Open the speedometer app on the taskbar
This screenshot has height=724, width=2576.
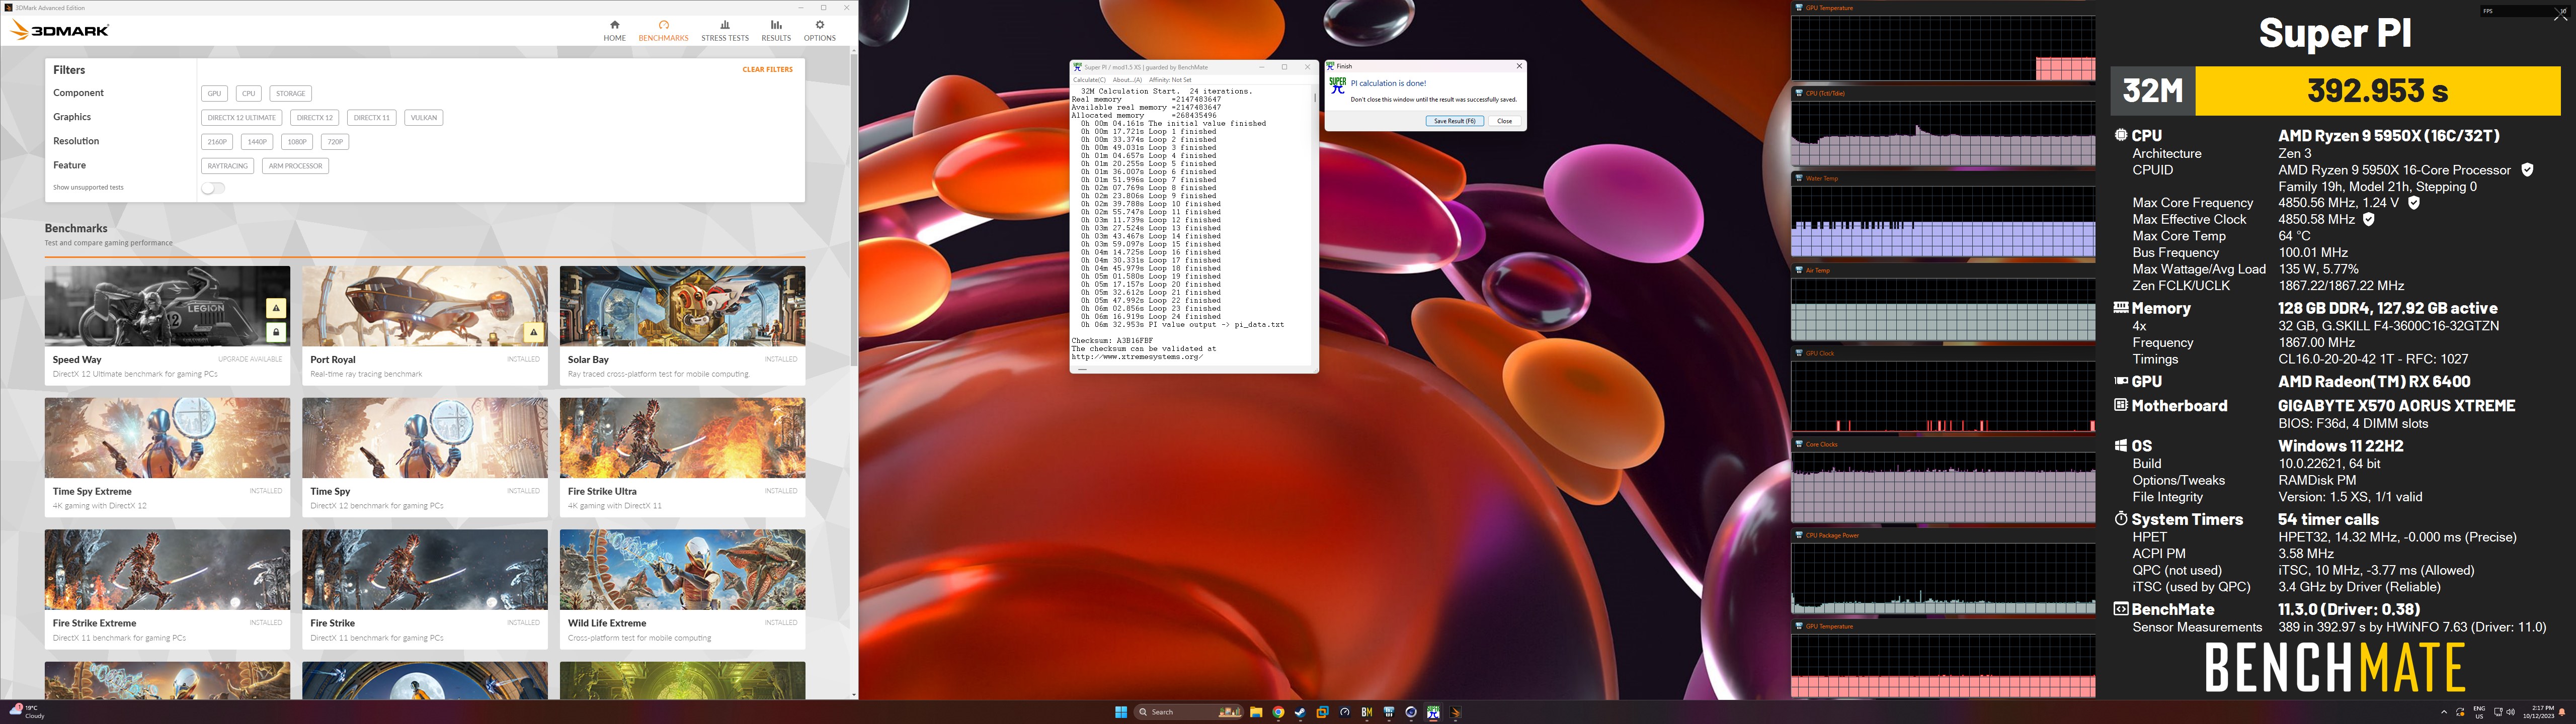tap(1345, 712)
